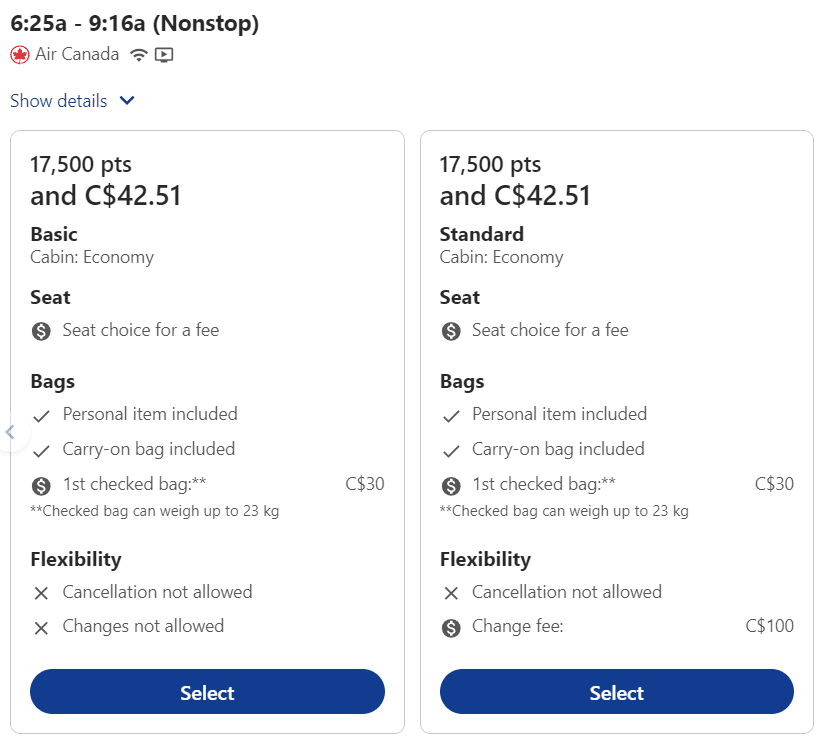Image resolution: width=822 pixels, height=743 pixels.
Task: Select the Basic economy fare
Action: (207, 692)
